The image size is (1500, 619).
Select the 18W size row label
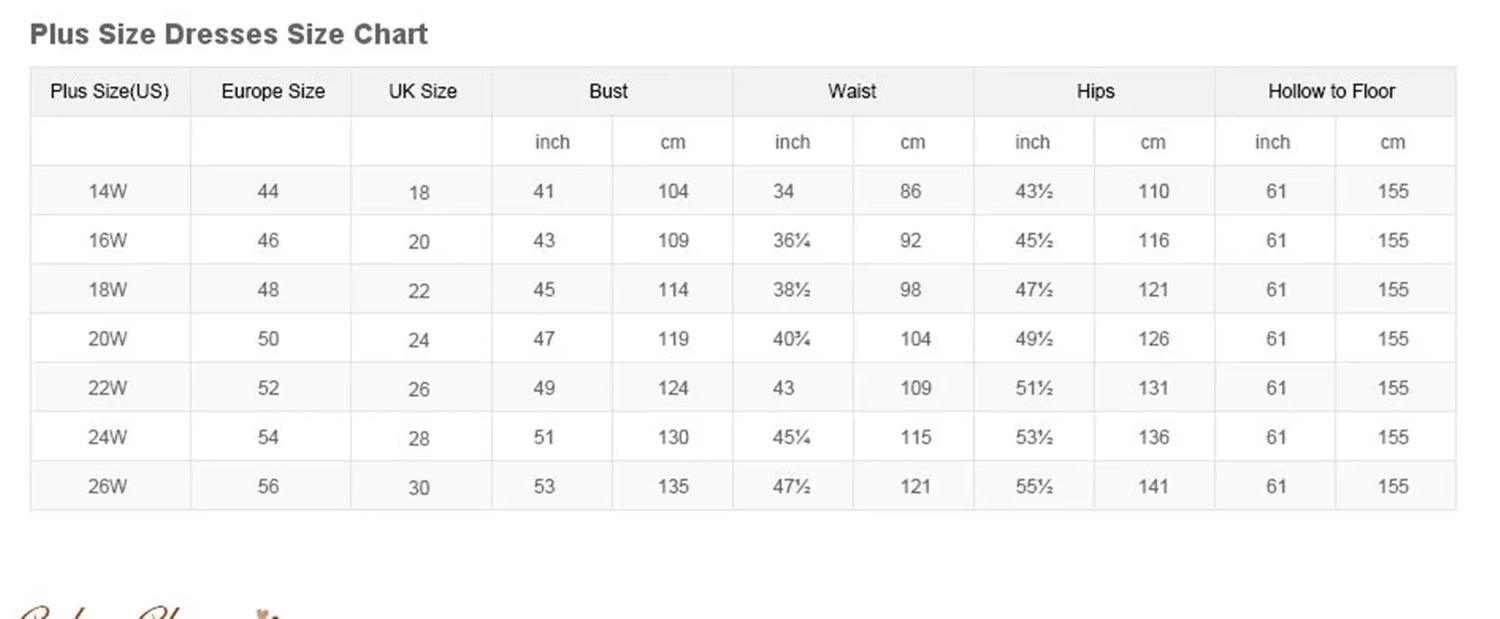point(108,290)
